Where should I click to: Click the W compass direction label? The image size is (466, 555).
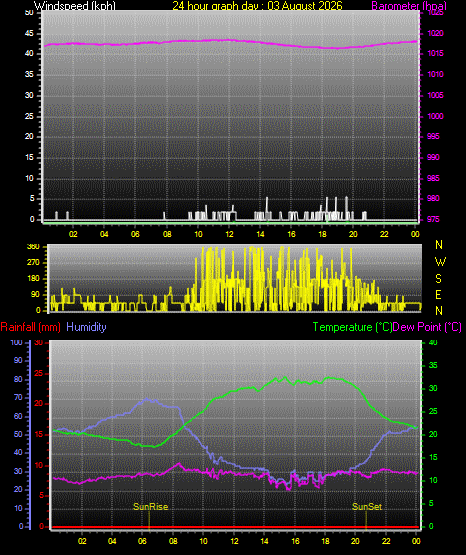pyautogui.click(x=440, y=262)
